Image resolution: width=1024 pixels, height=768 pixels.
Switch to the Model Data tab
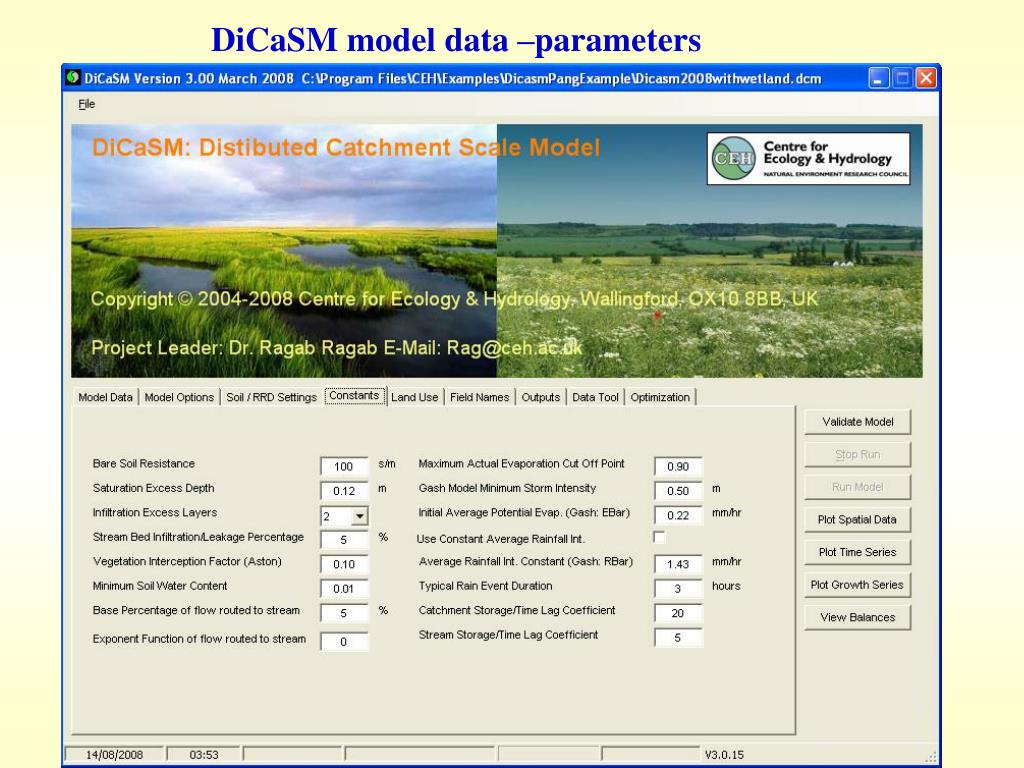(105, 397)
